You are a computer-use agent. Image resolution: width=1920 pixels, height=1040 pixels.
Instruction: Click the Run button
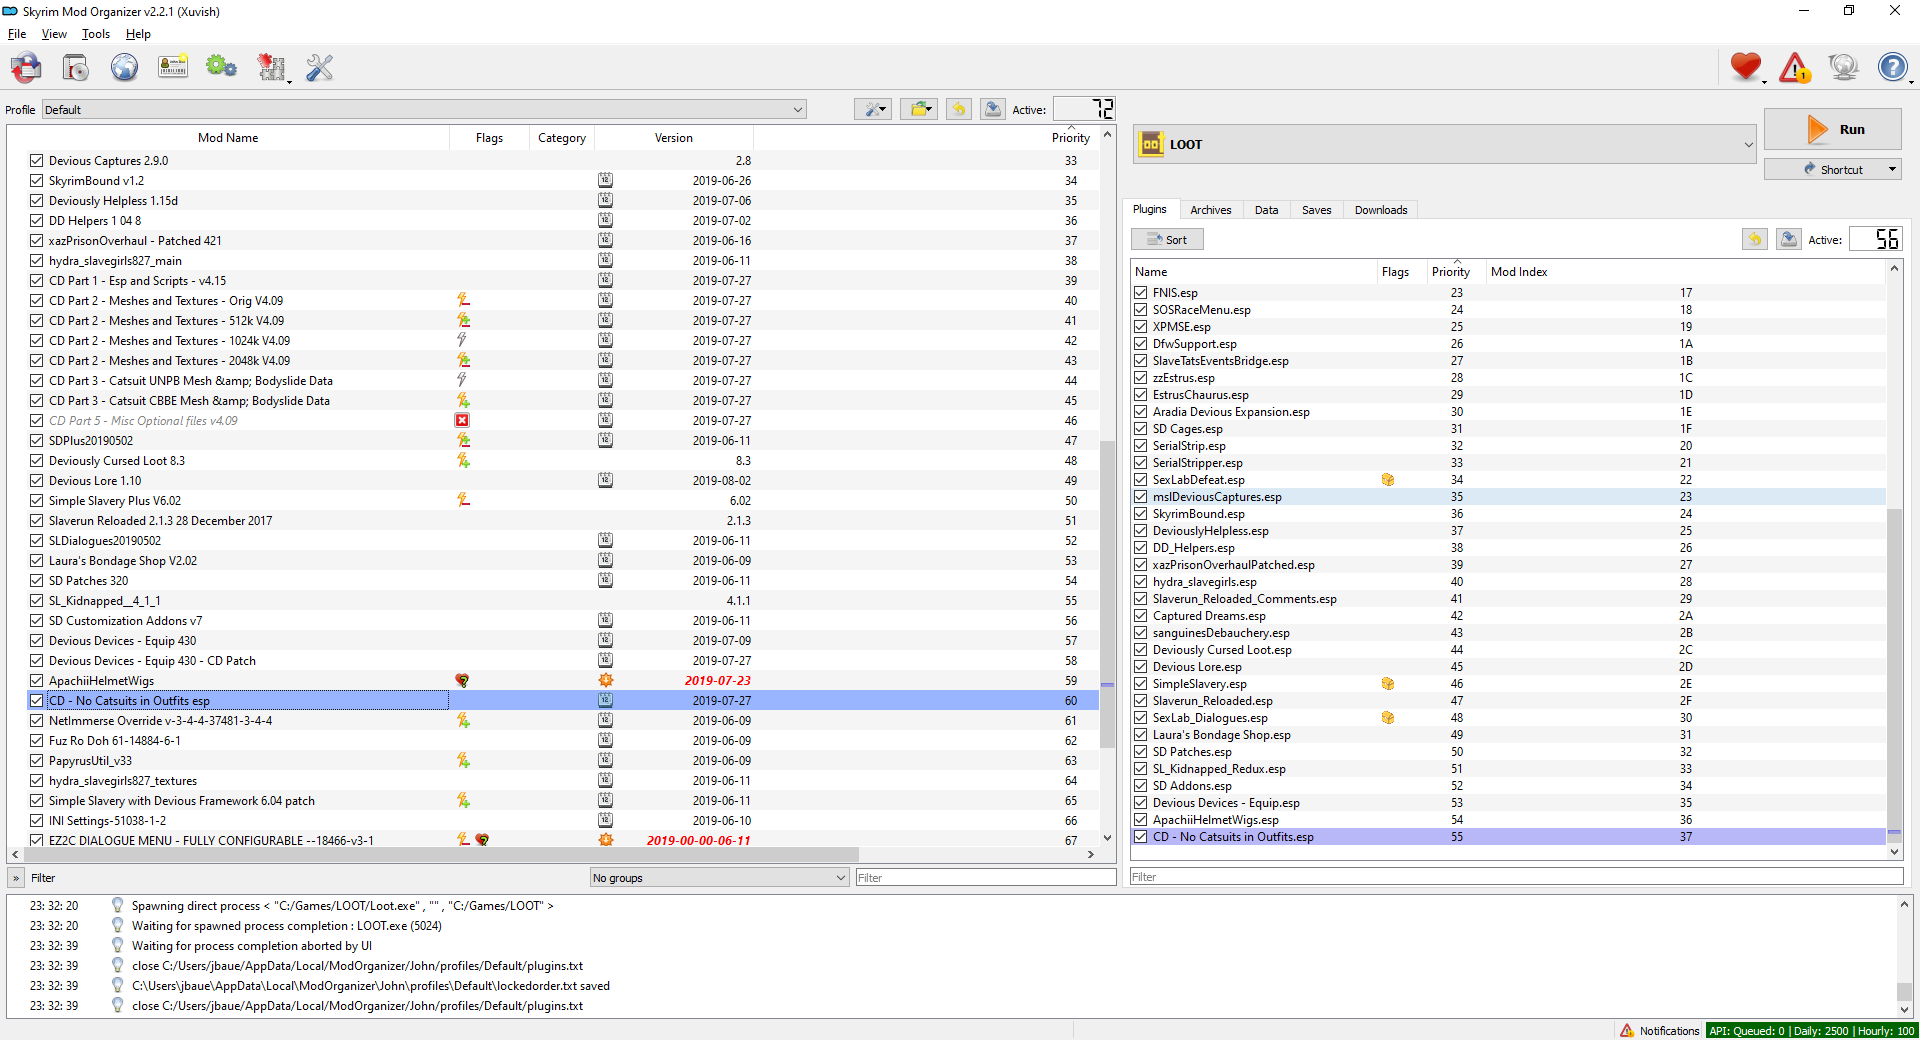pos(1832,130)
